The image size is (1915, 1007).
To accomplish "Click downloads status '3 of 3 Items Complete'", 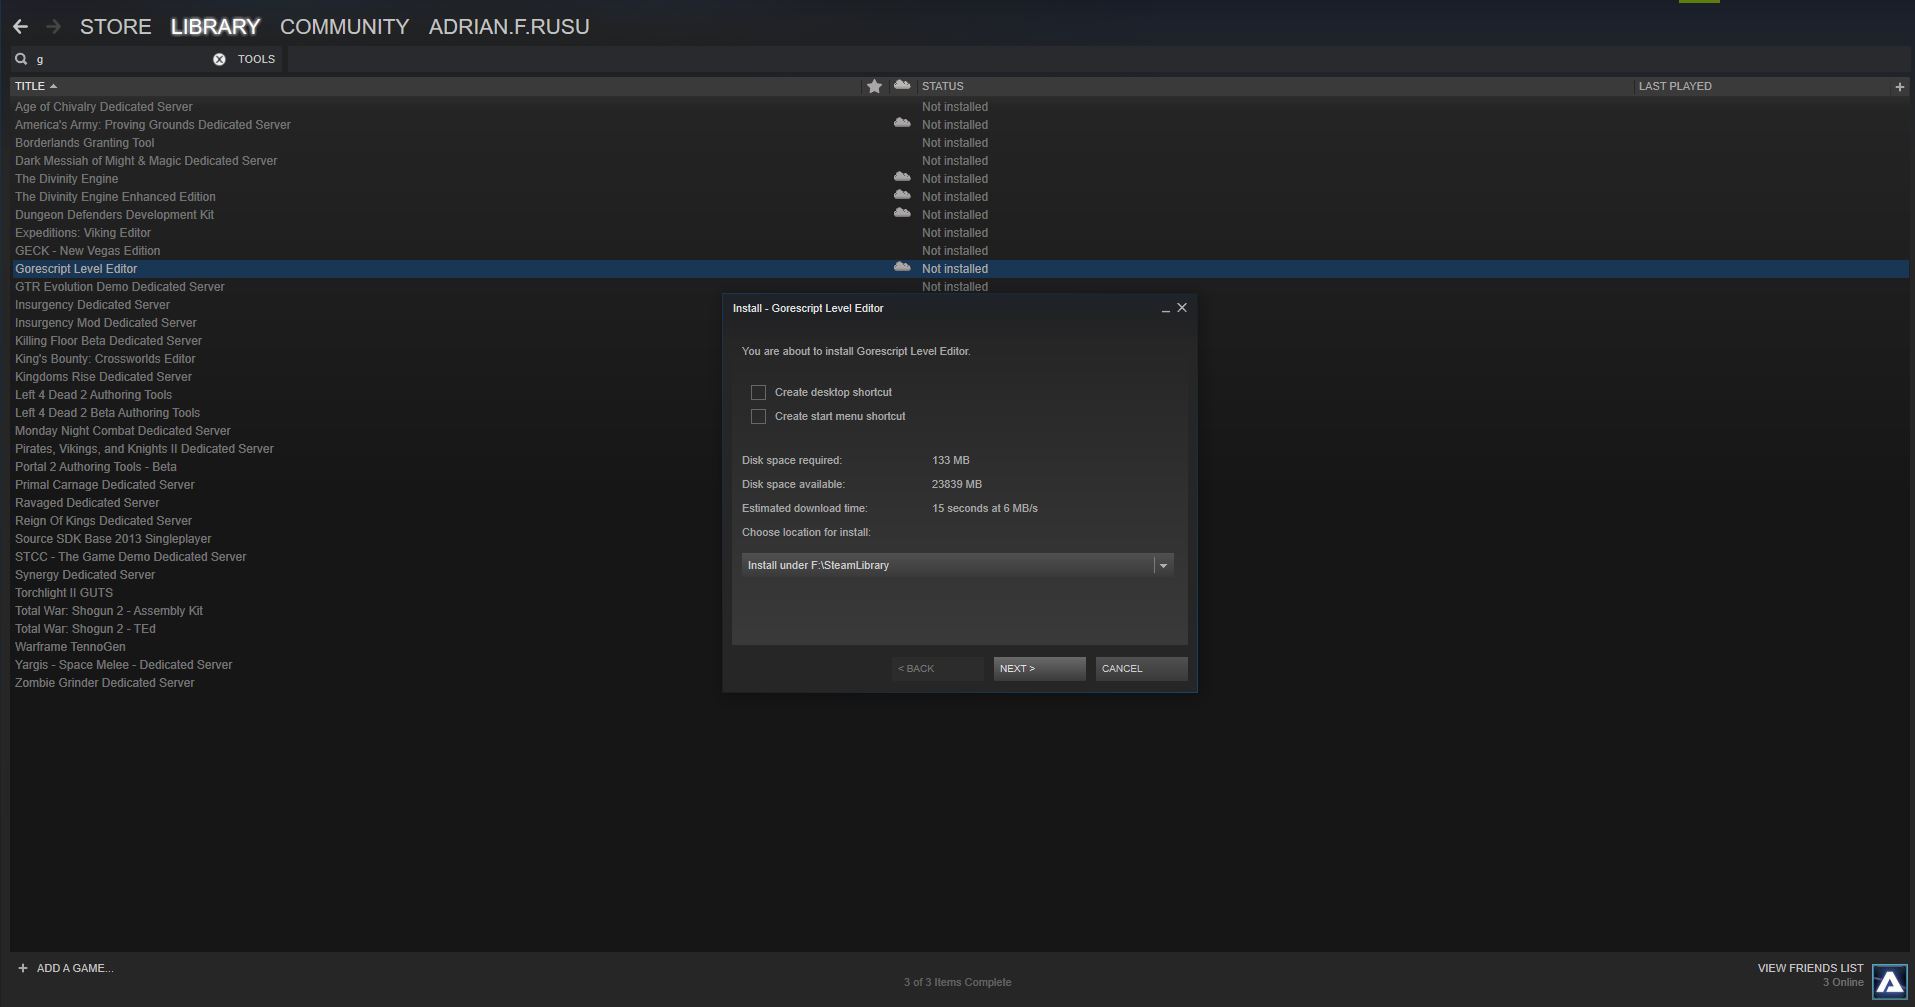I will (957, 982).
